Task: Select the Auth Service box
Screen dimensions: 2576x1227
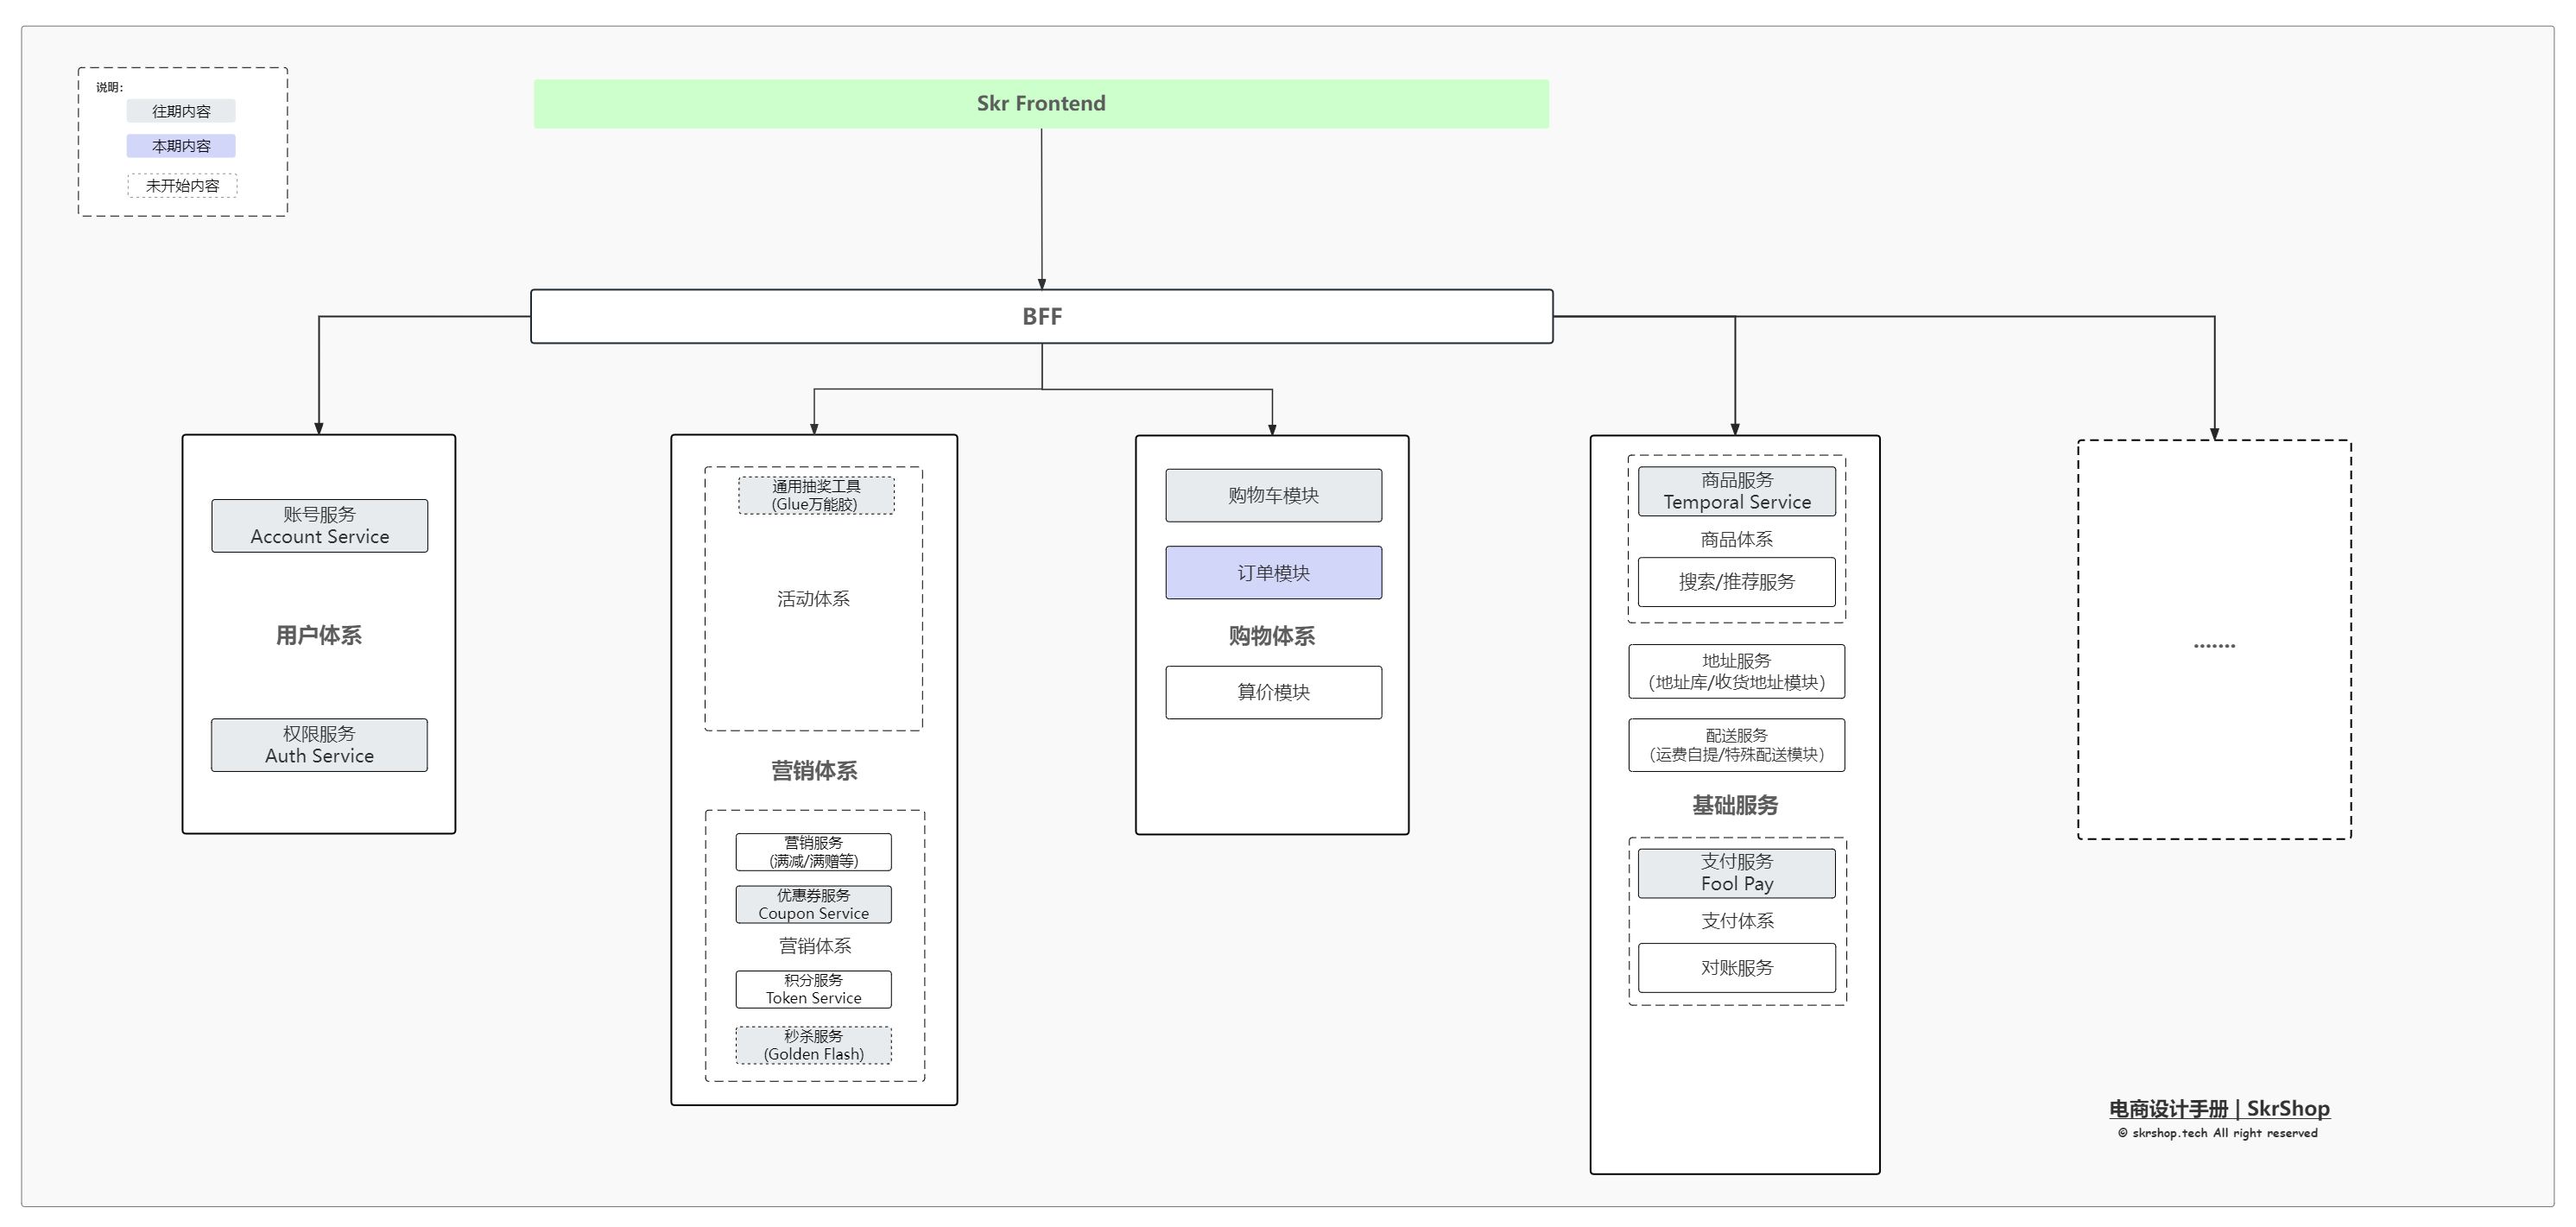Action: click(x=319, y=745)
